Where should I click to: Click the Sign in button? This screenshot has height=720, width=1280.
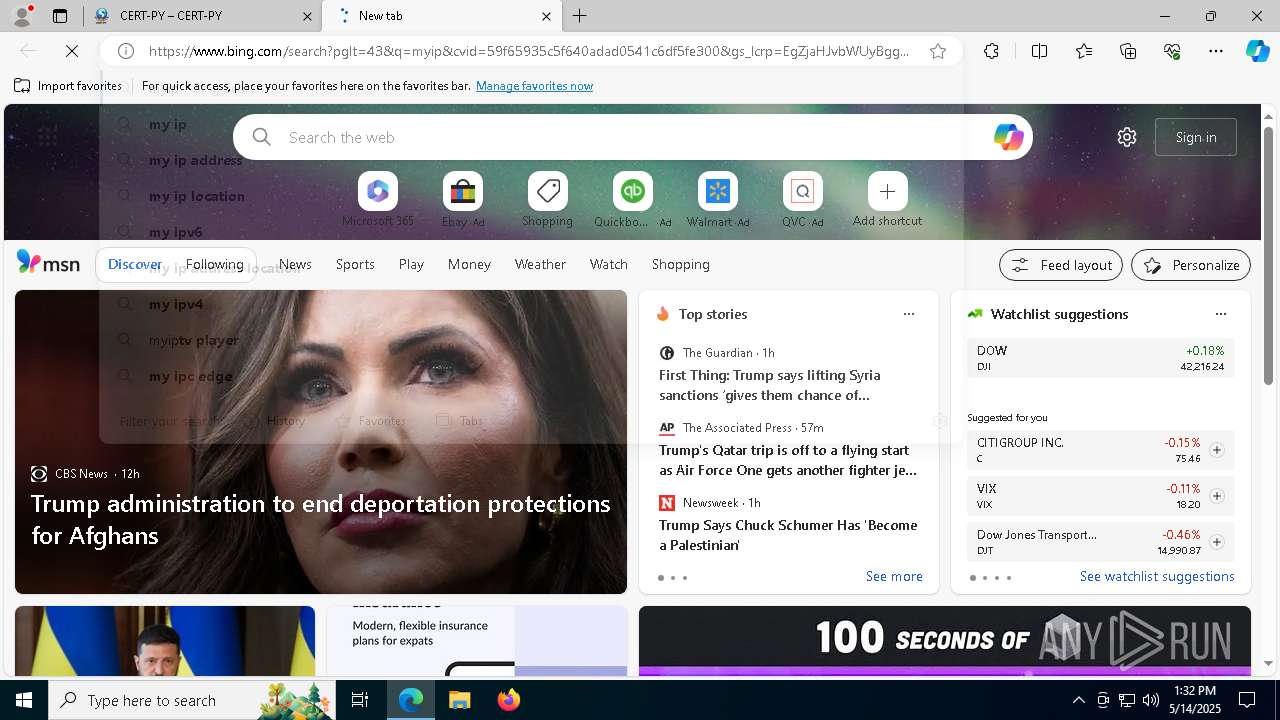[1196, 137]
